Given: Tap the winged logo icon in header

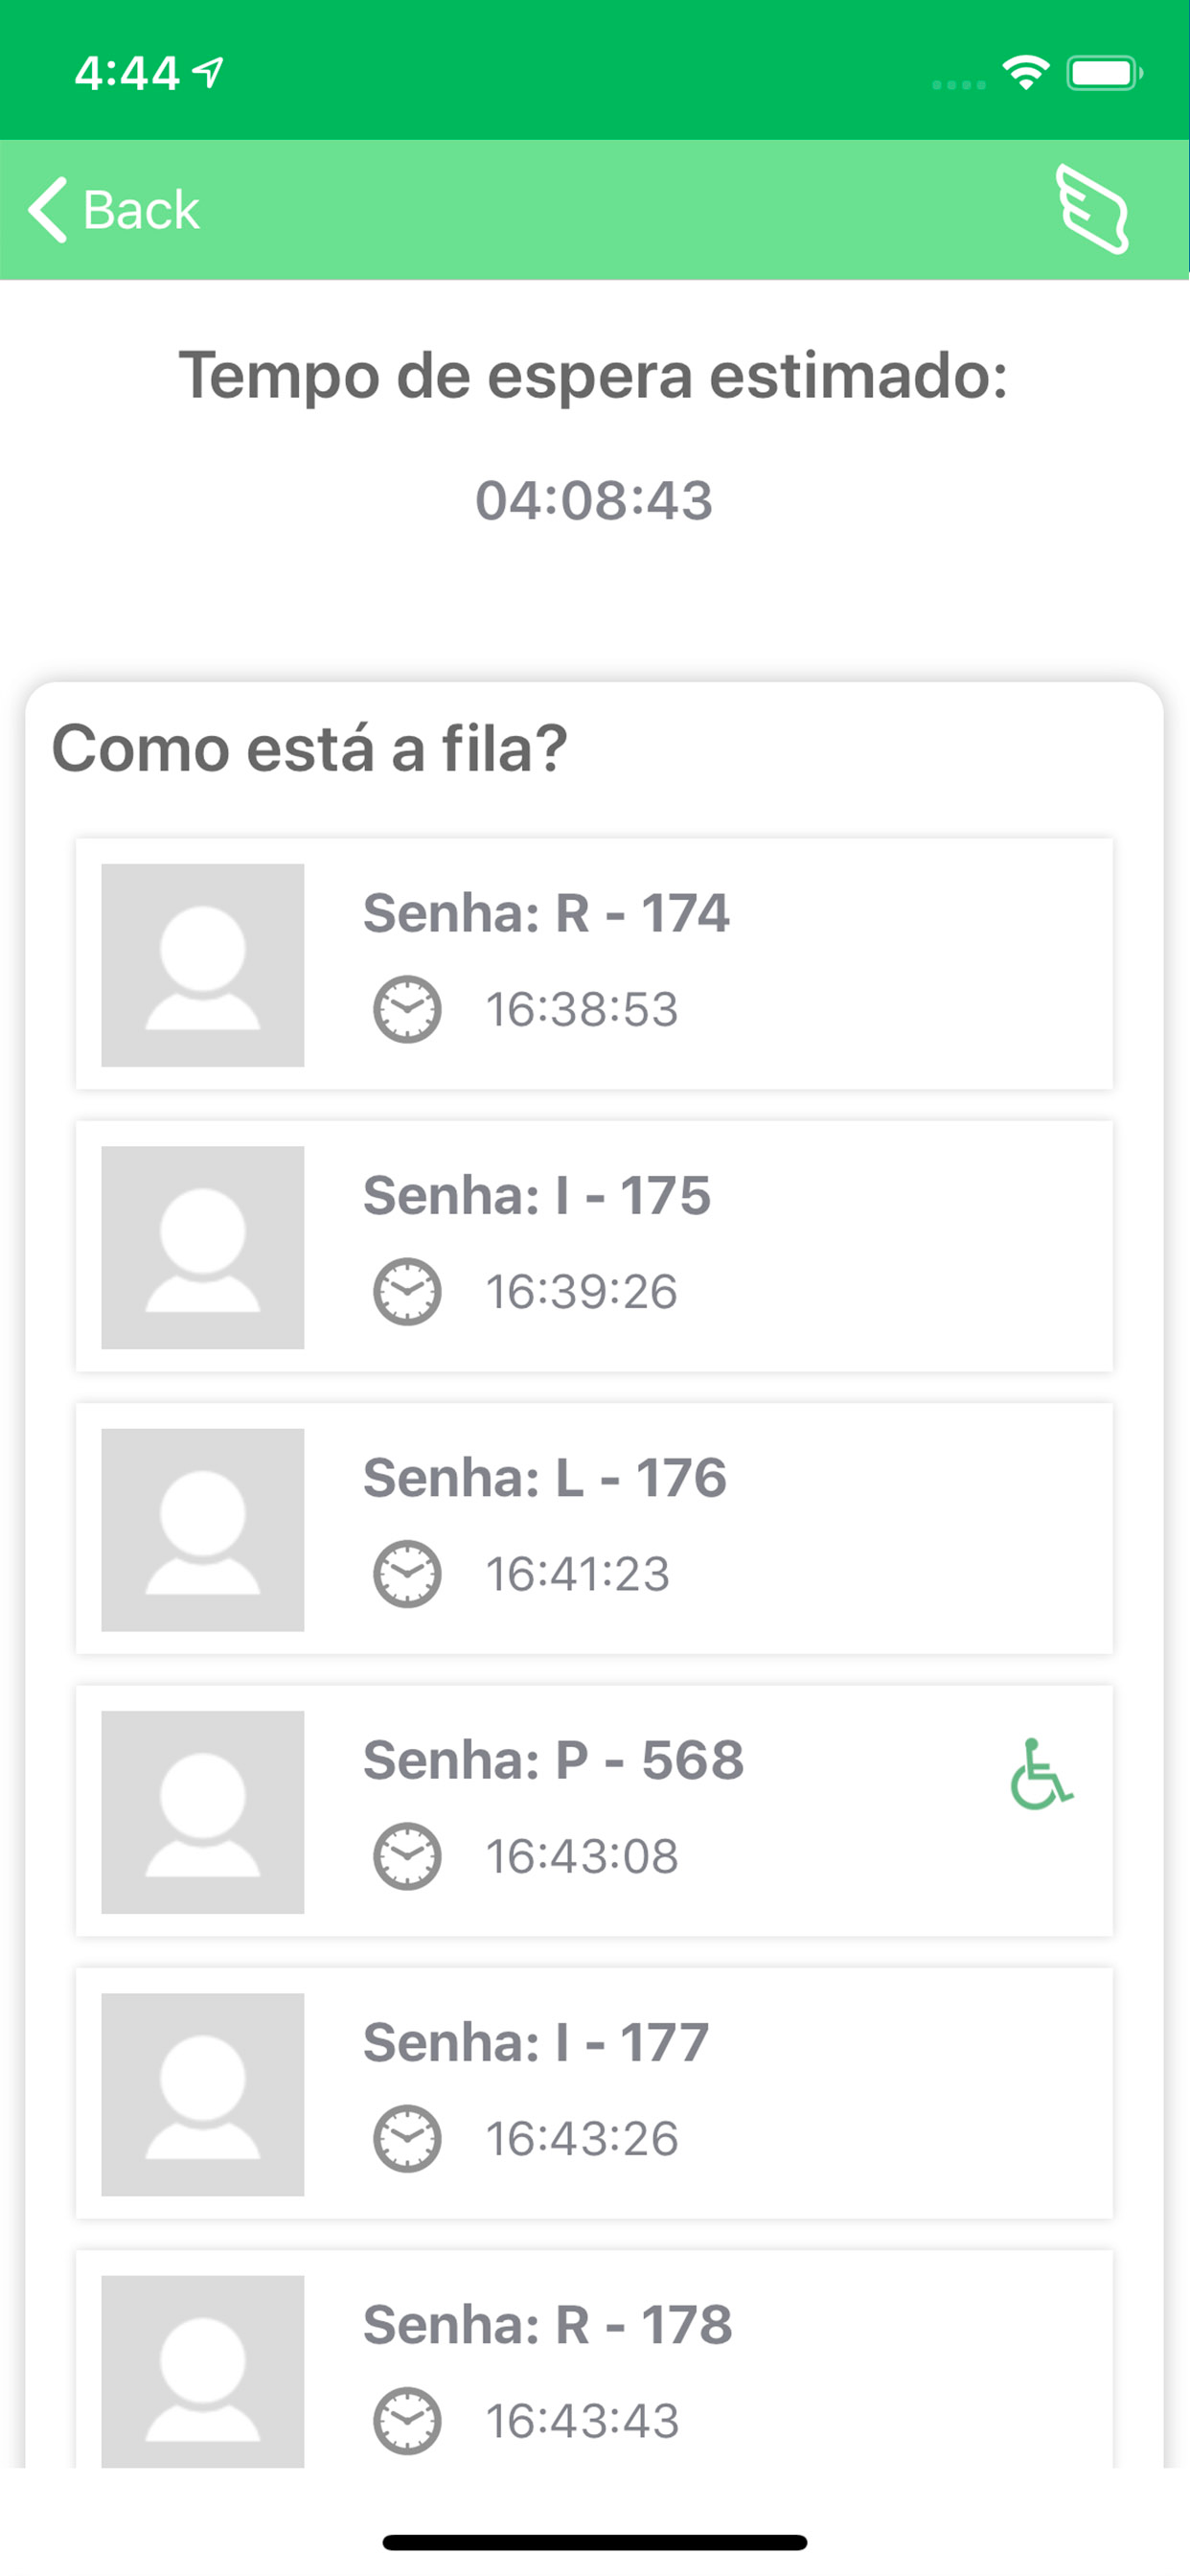Looking at the screenshot, I should (1092, 210).
